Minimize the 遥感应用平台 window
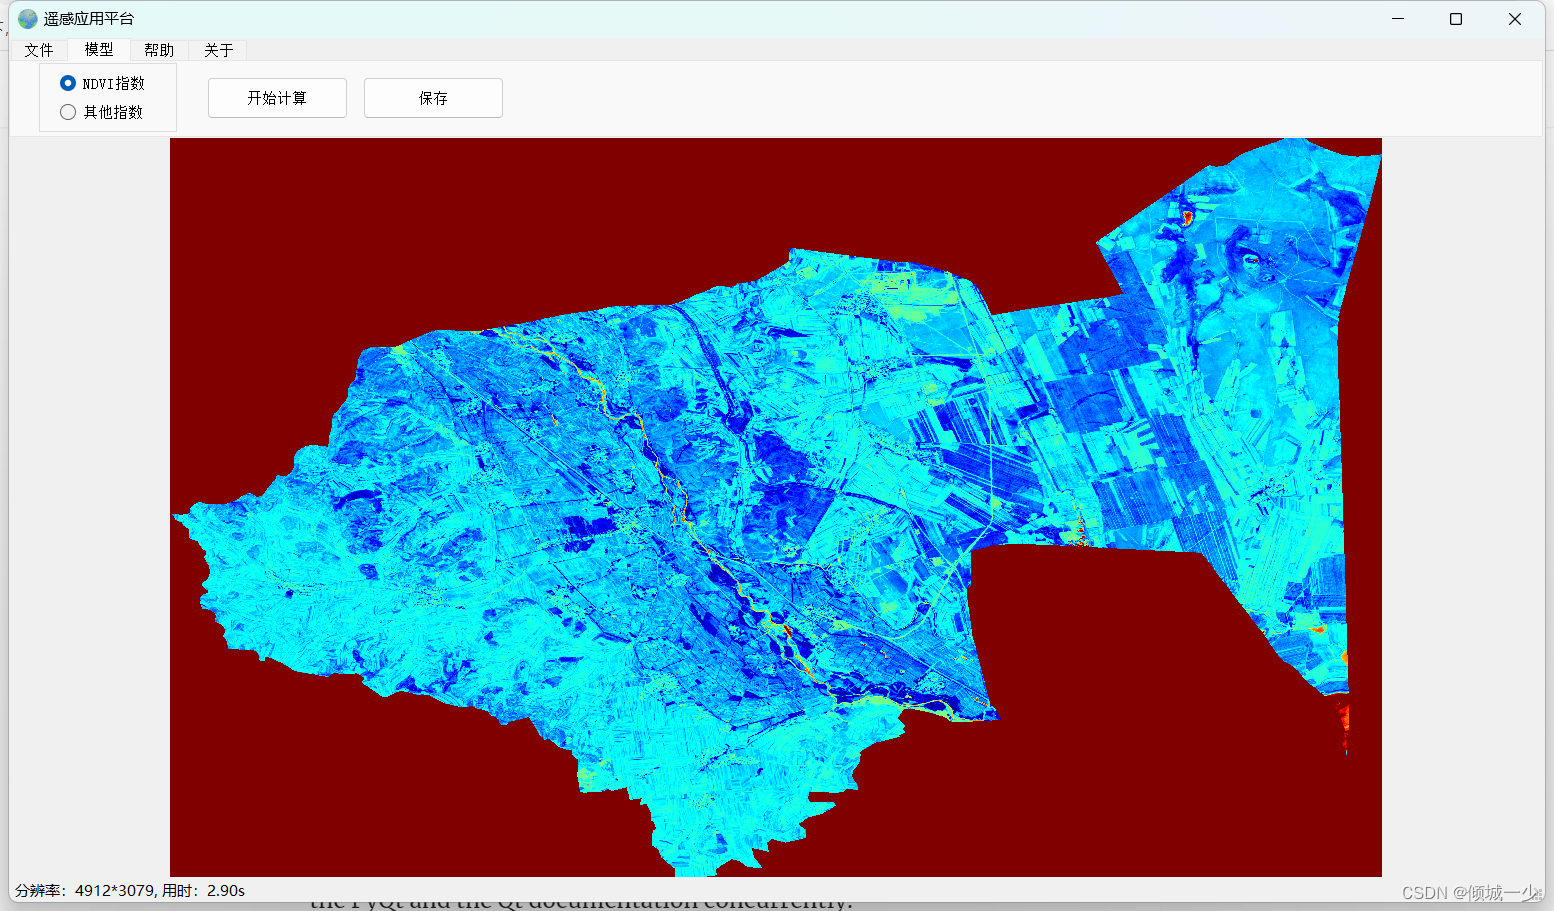 1398,19
